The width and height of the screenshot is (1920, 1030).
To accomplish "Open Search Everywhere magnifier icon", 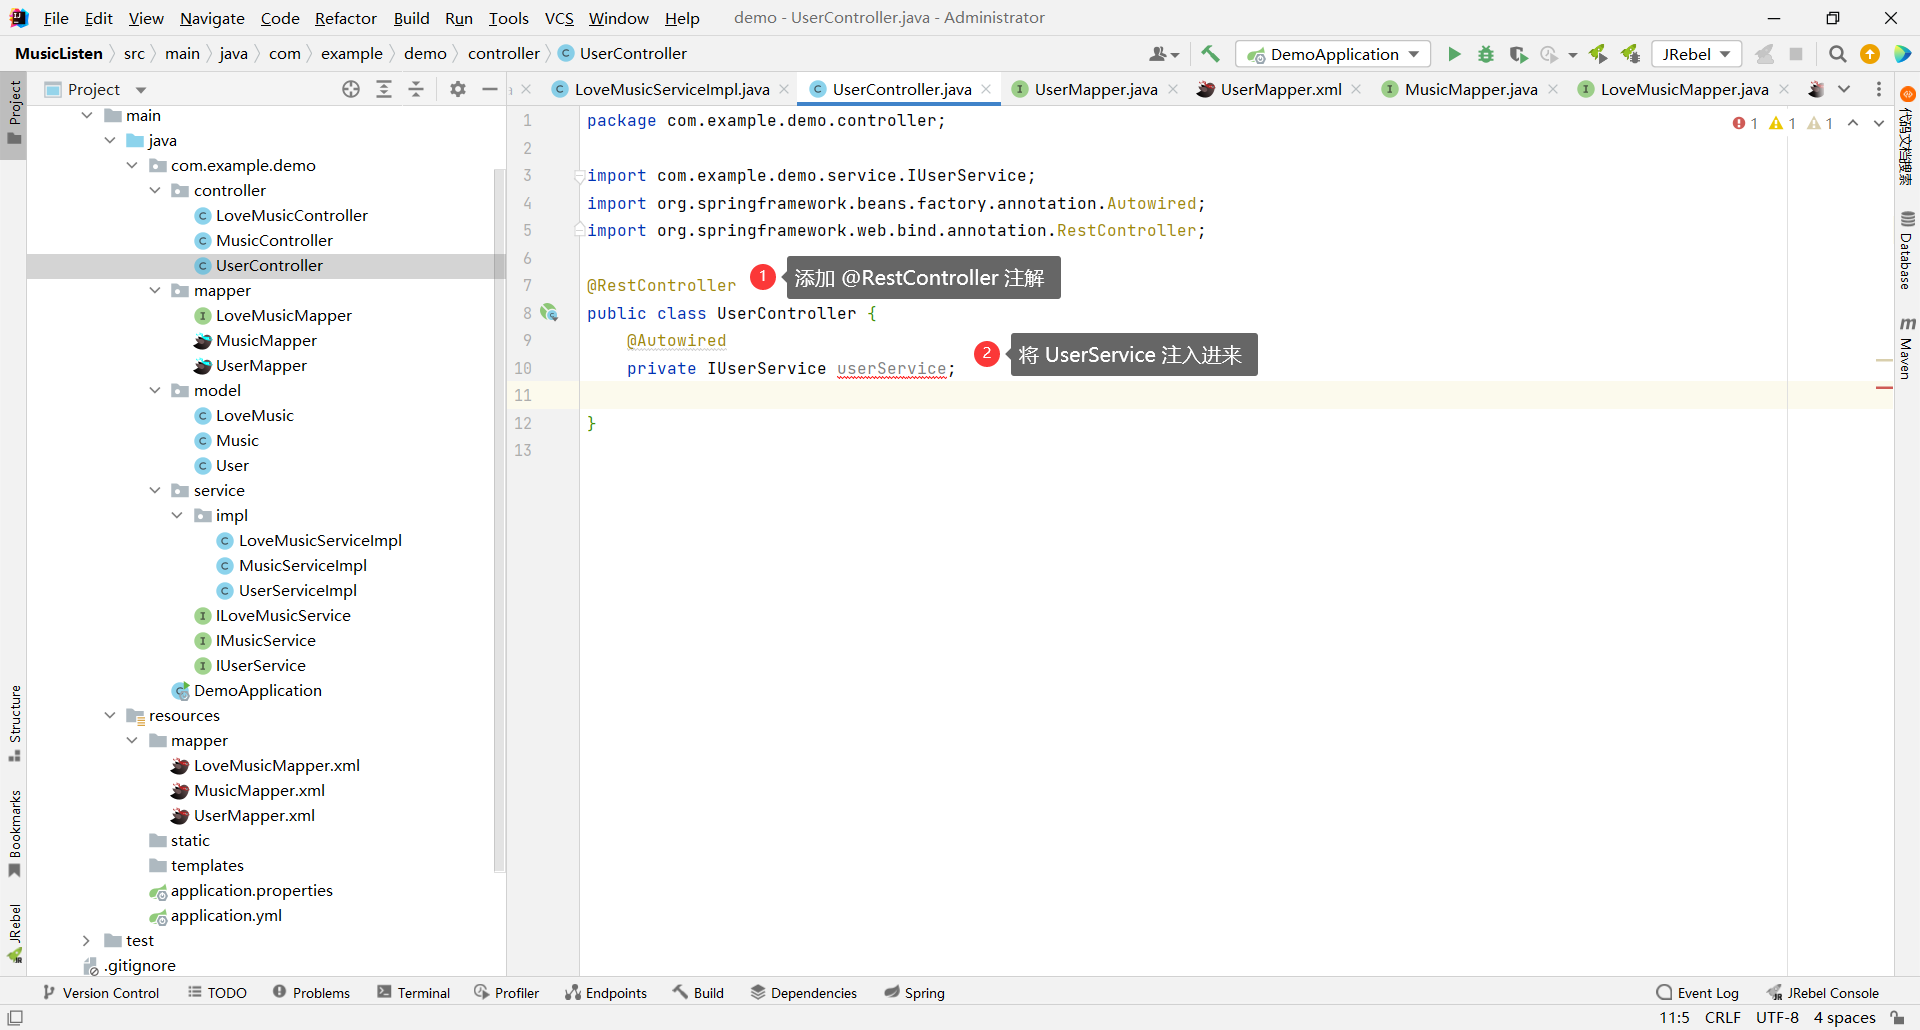I will (x=1837, y=54).
